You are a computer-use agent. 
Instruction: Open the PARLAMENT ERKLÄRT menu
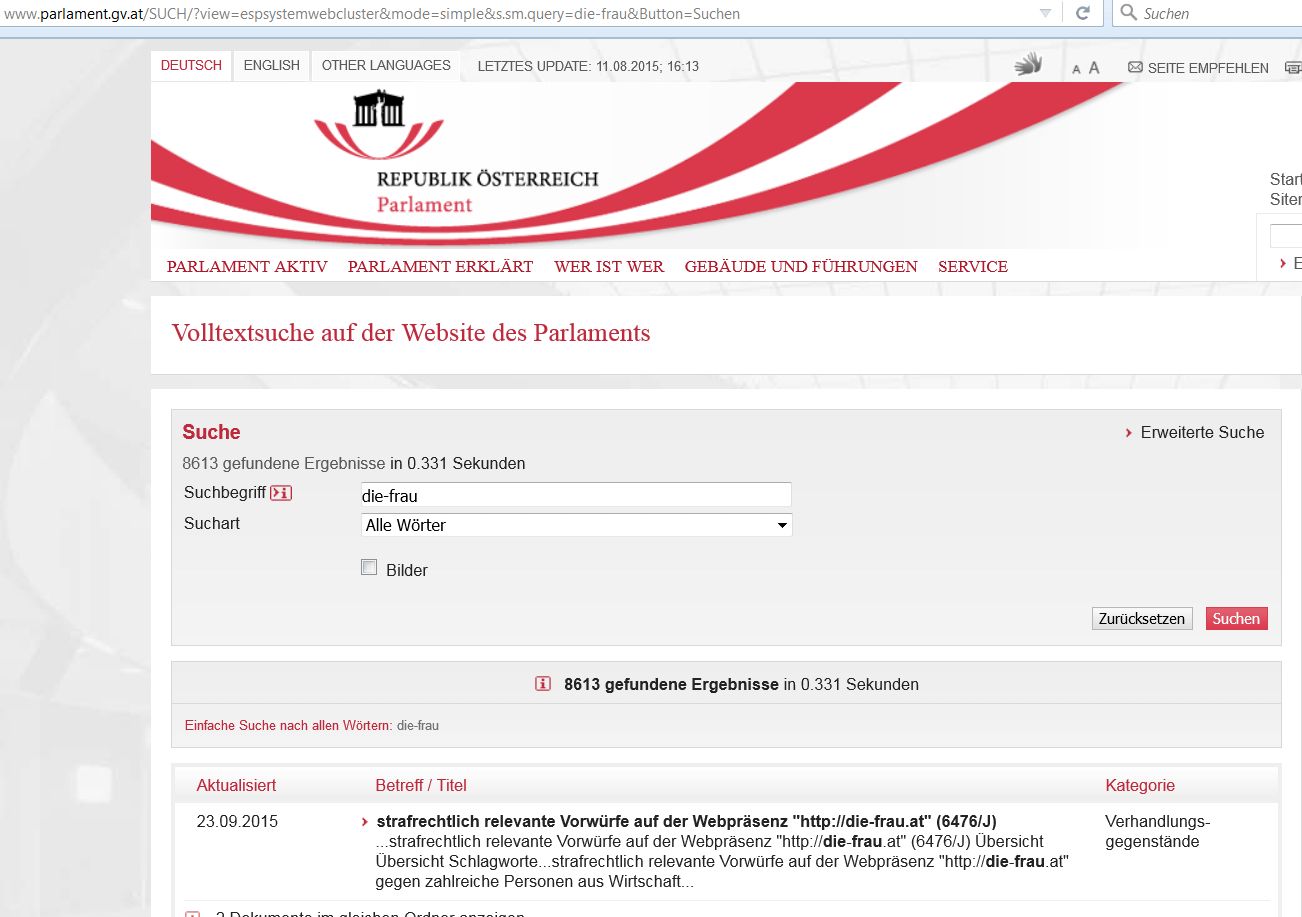pyautogui.click(x=440, y=266)
